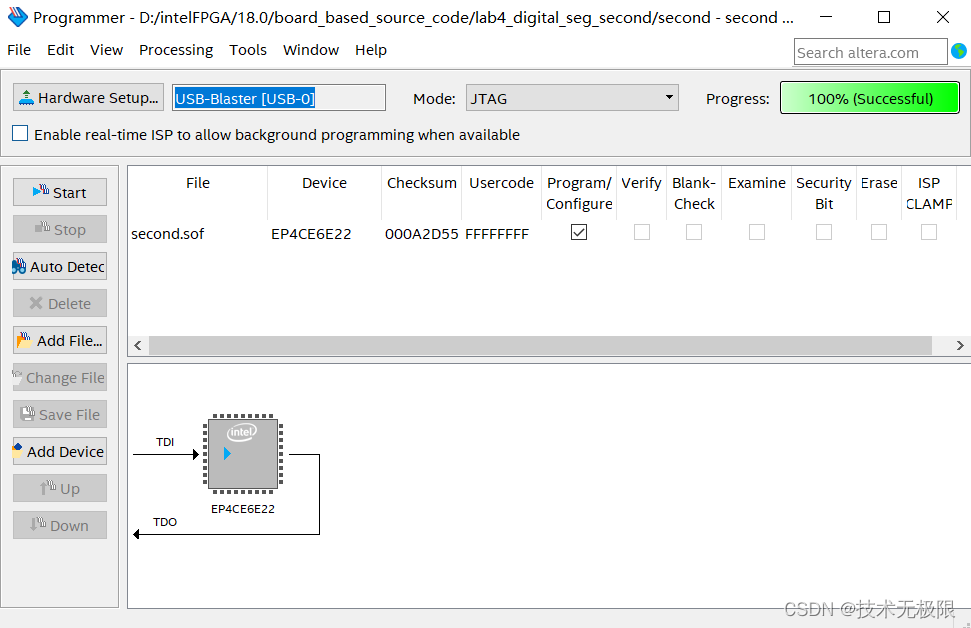Click the Blank-Check column header
The width and height of the screenshot is (971, 628).
point(694,193)
